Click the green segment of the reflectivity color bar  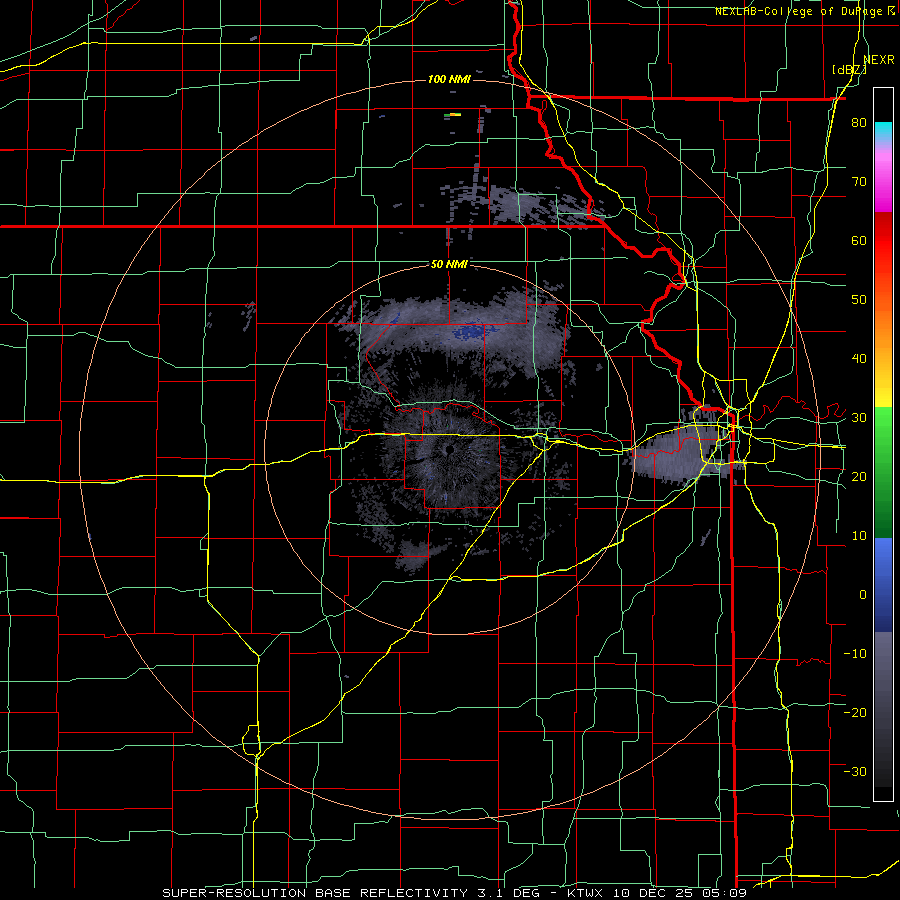(883, 472)
